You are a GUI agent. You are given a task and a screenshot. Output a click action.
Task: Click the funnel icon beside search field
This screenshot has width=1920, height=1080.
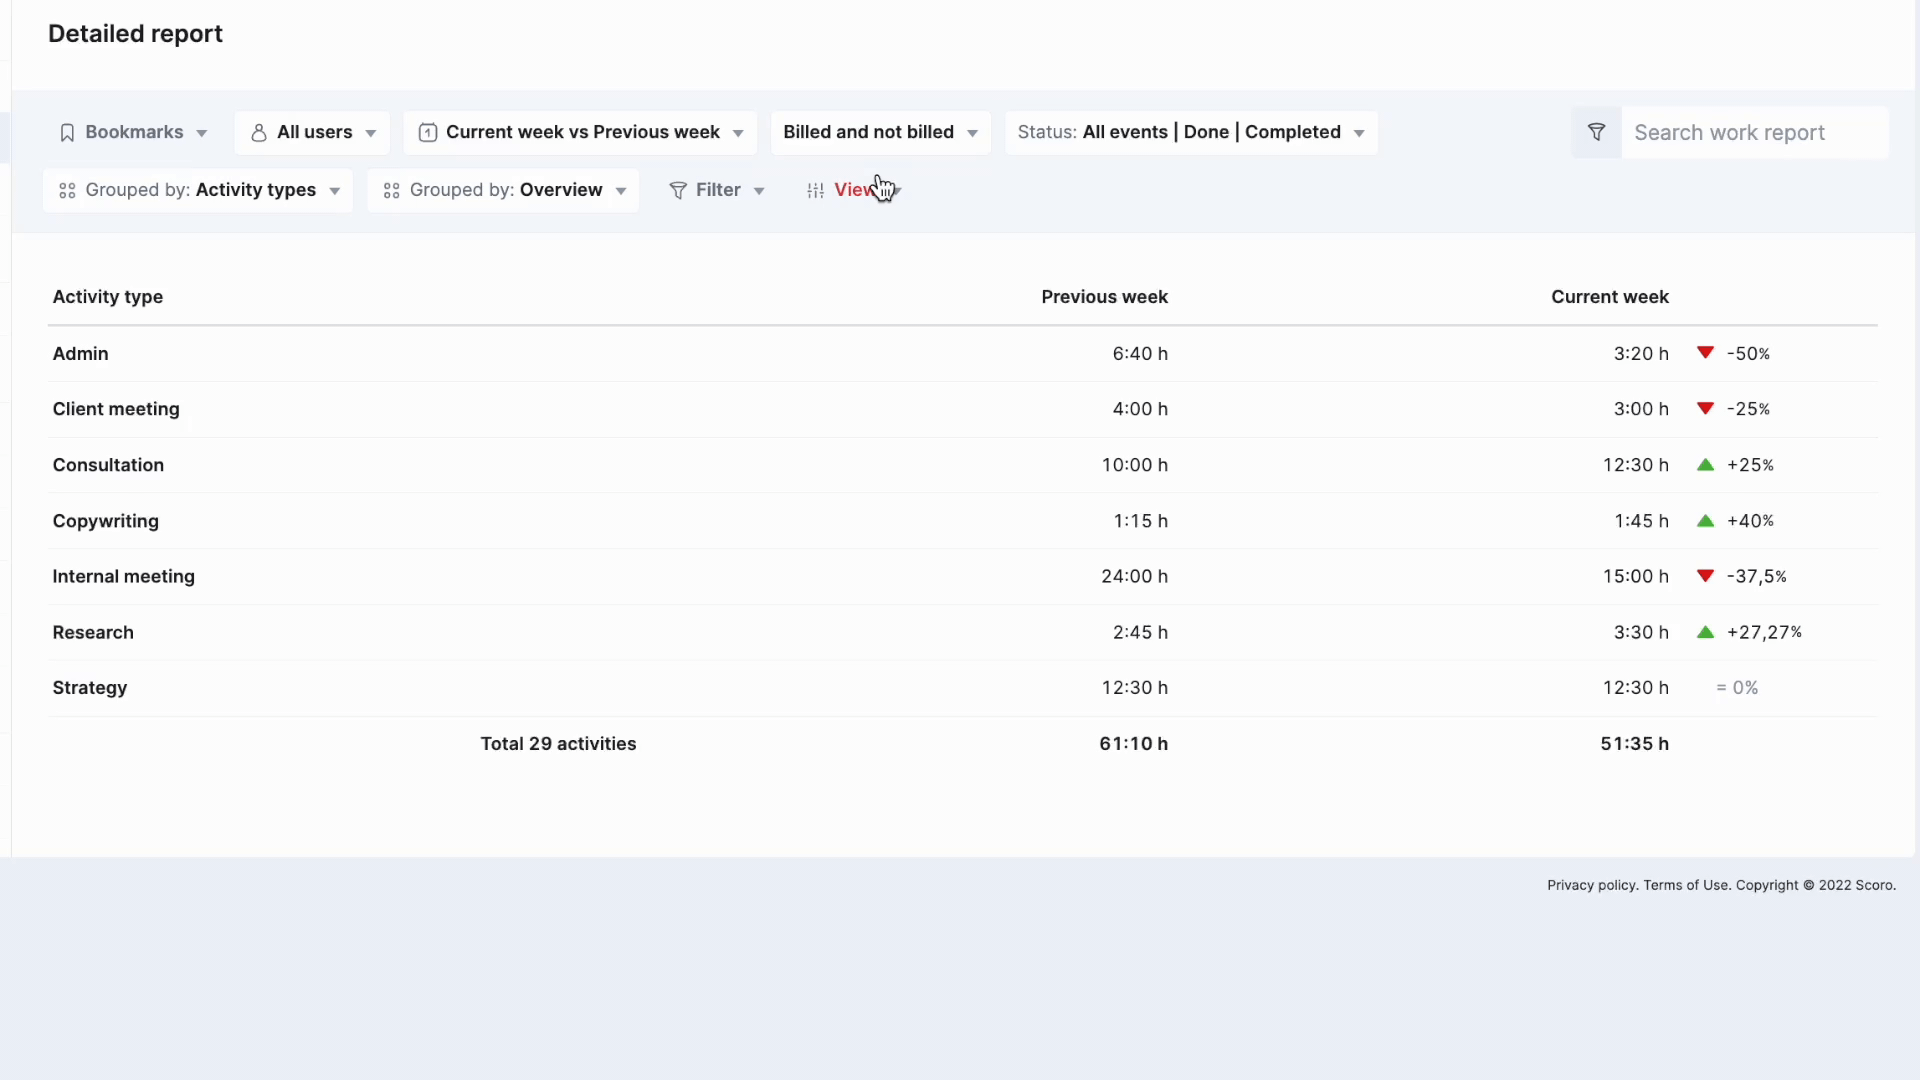tap(1596, 132)
